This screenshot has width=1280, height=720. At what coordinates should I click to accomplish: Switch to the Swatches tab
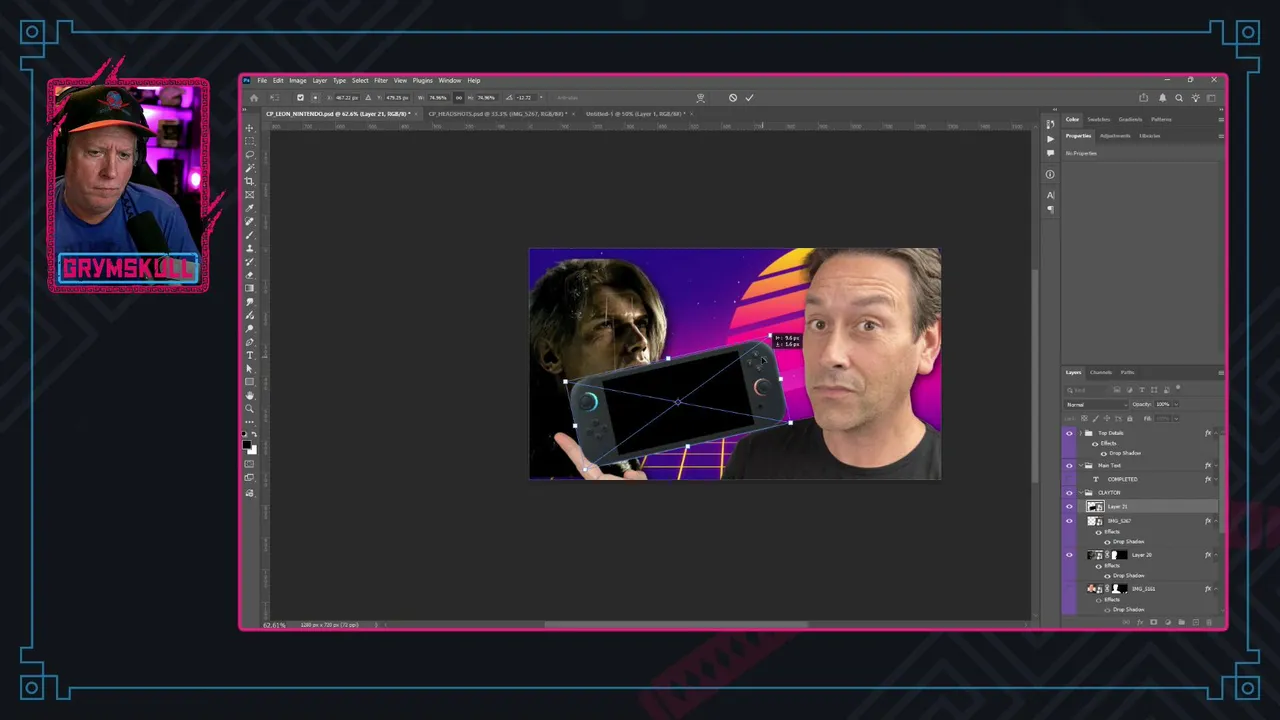tap(1099, 119)
